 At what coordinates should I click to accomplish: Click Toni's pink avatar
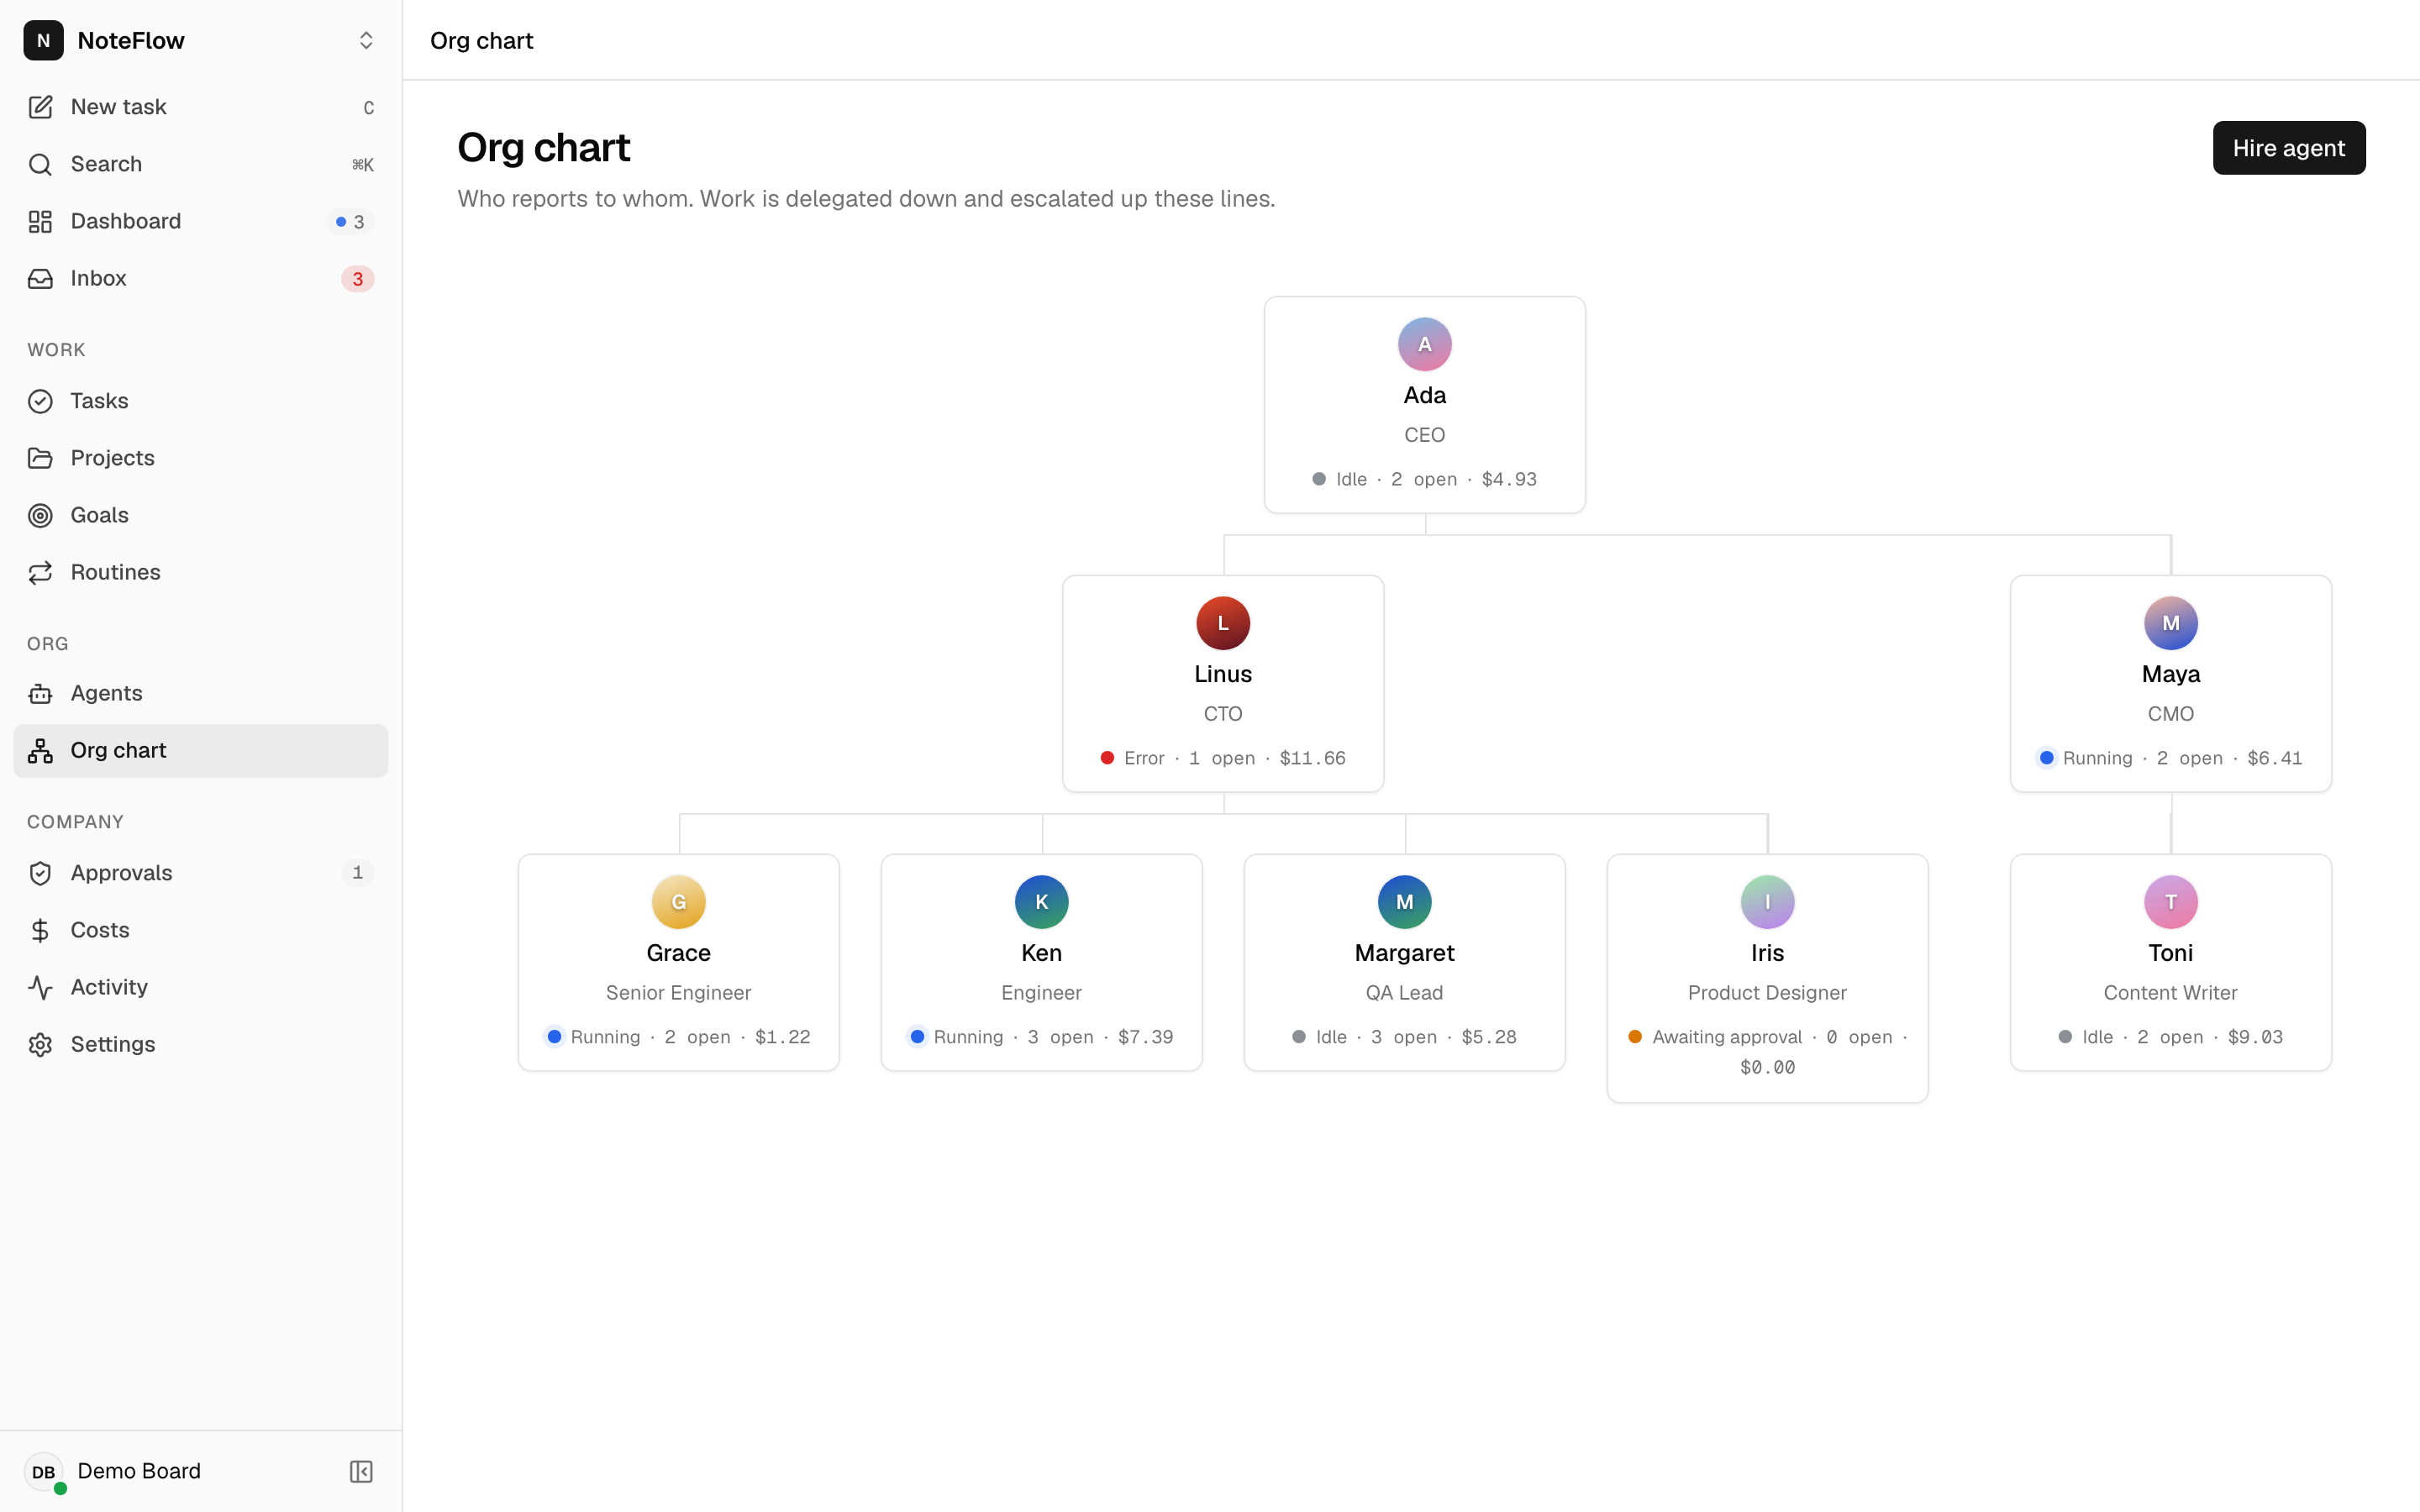click(2170, 902)
